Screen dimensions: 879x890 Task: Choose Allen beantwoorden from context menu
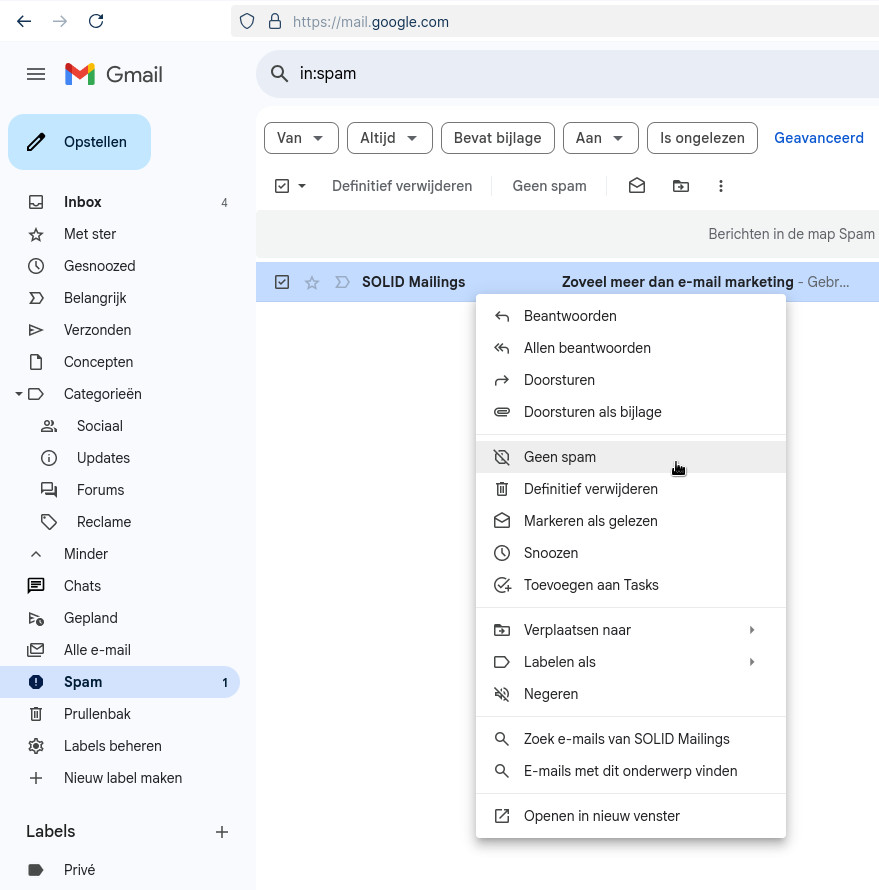click(630, 348)
